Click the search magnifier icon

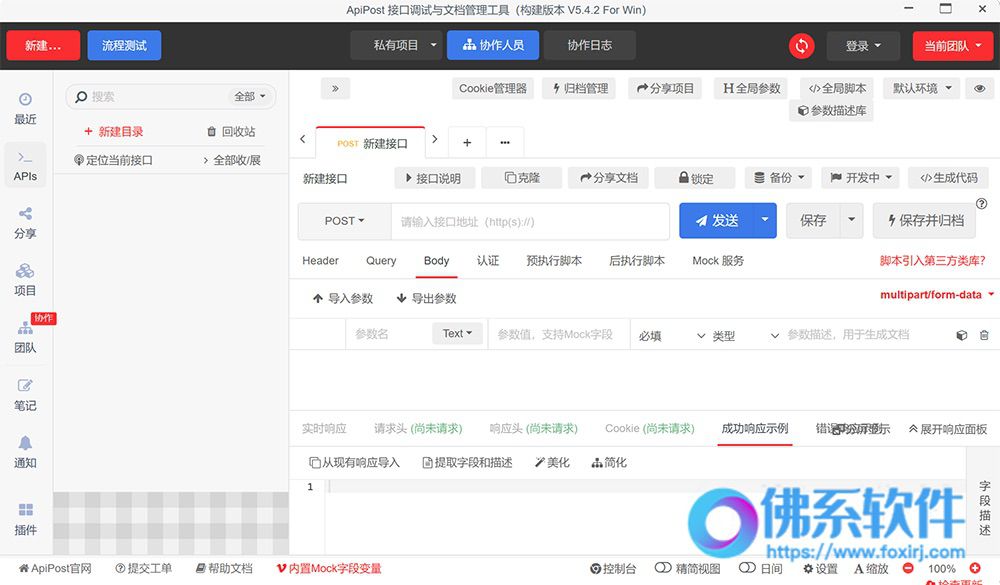81,97
